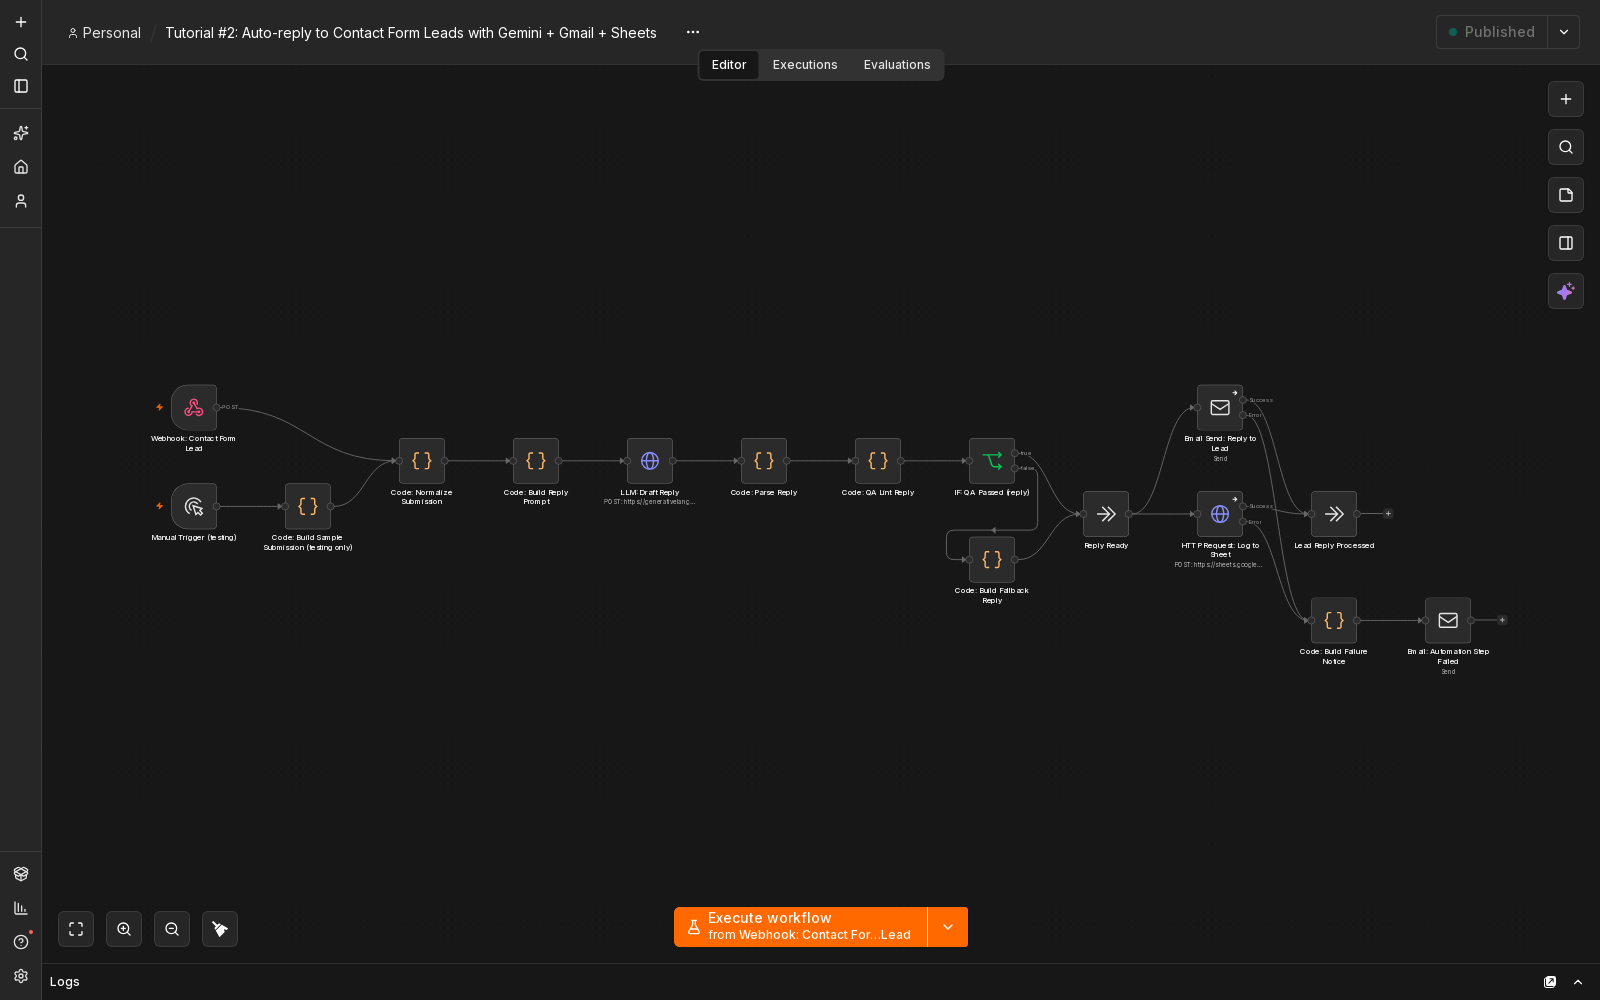Open the LLM: Draft Reply HTTP node
This screenshot has width=1600, height=1000.
(x=650, y=461)
